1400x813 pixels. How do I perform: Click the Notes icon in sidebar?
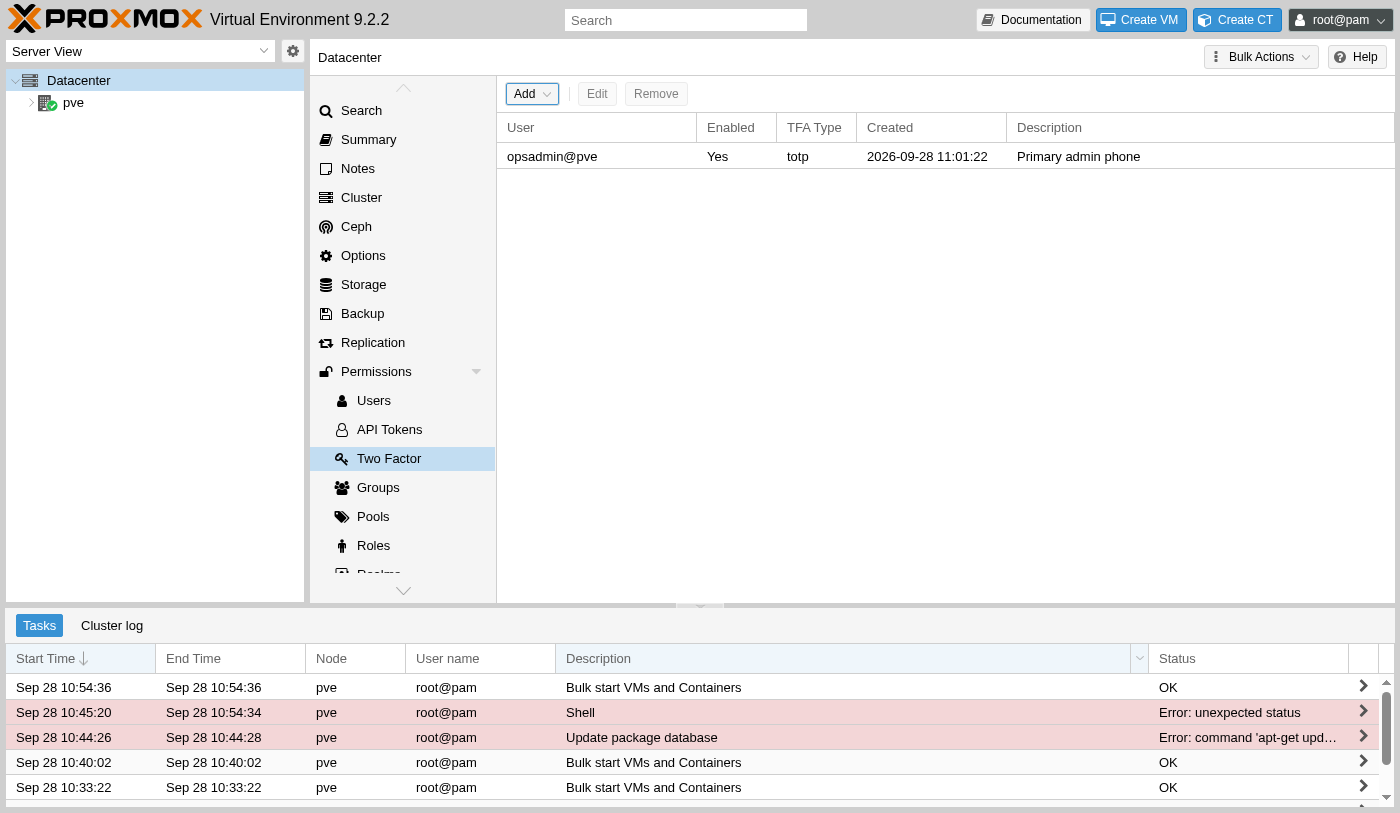point(326,169)
